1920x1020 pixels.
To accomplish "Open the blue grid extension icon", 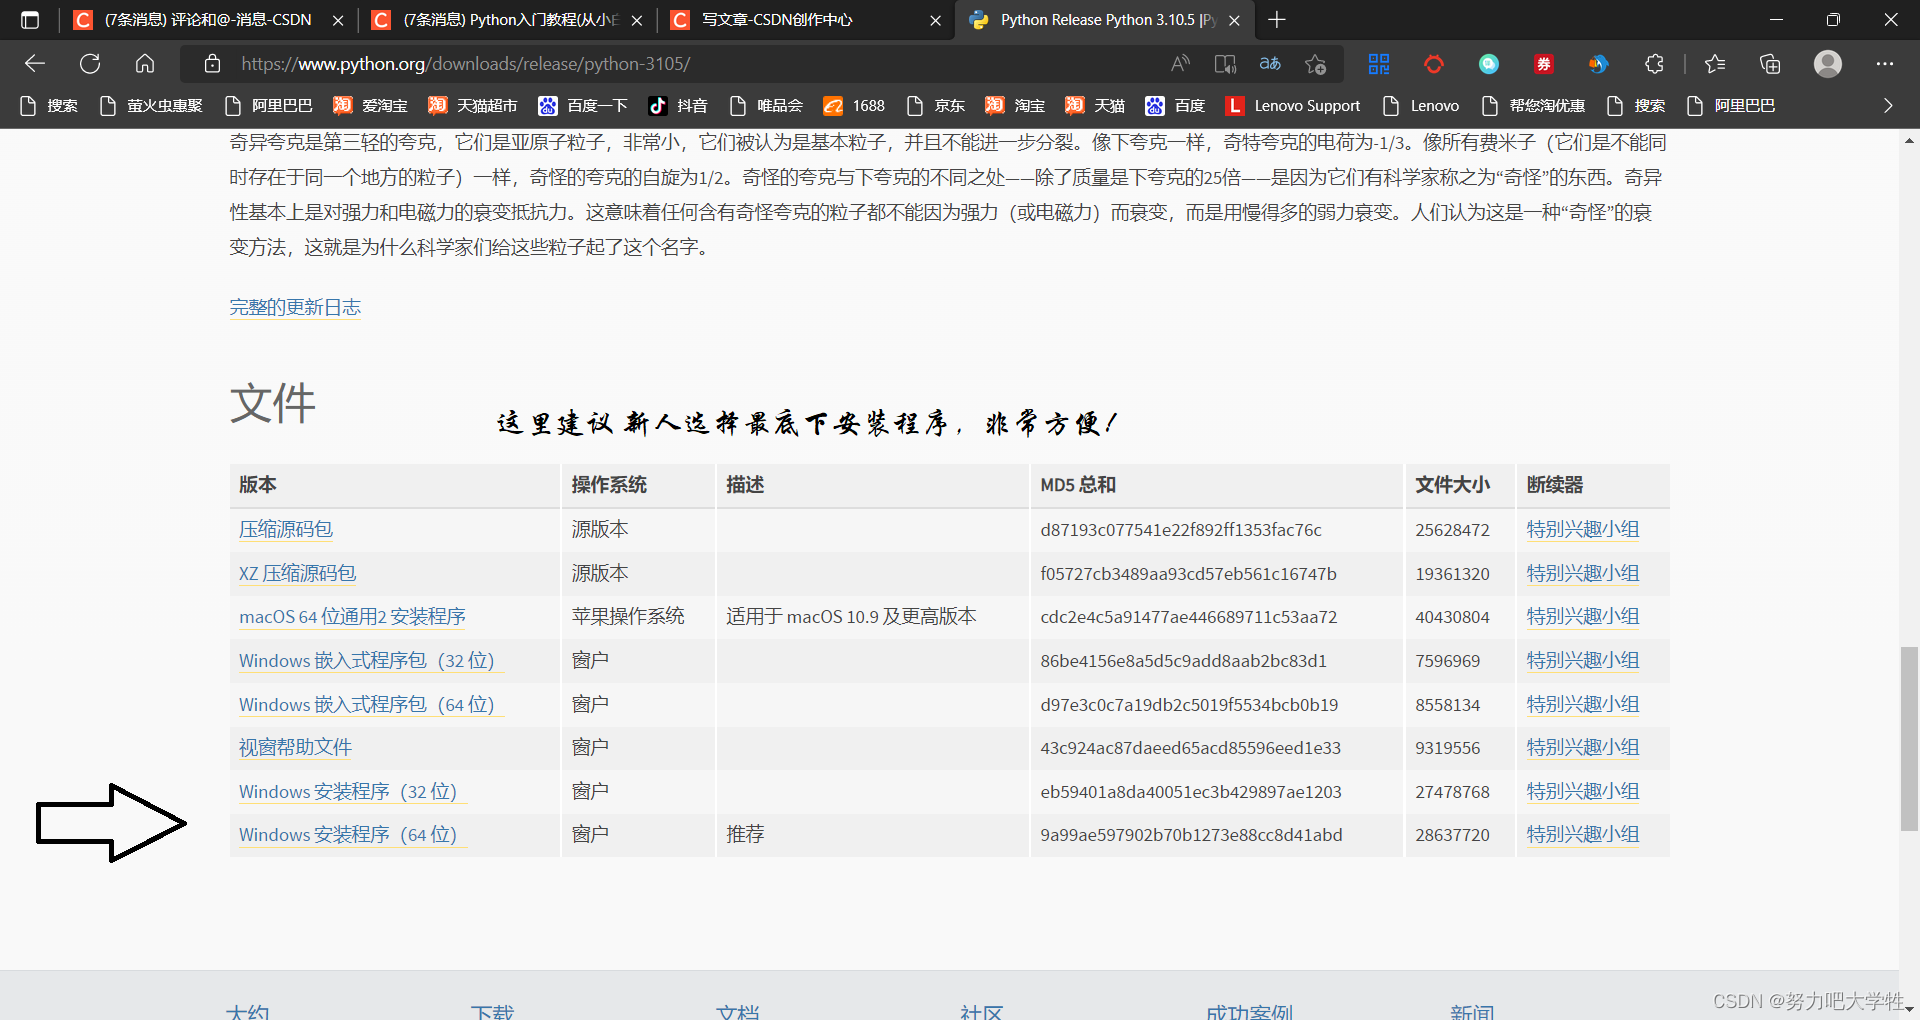I will (x=1379, y=64).
